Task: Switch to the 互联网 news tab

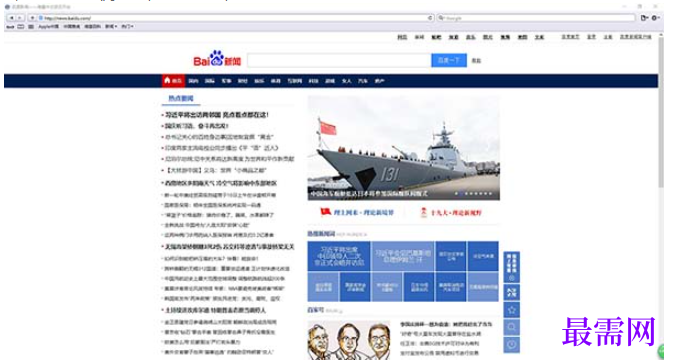Action: (295, 81)
